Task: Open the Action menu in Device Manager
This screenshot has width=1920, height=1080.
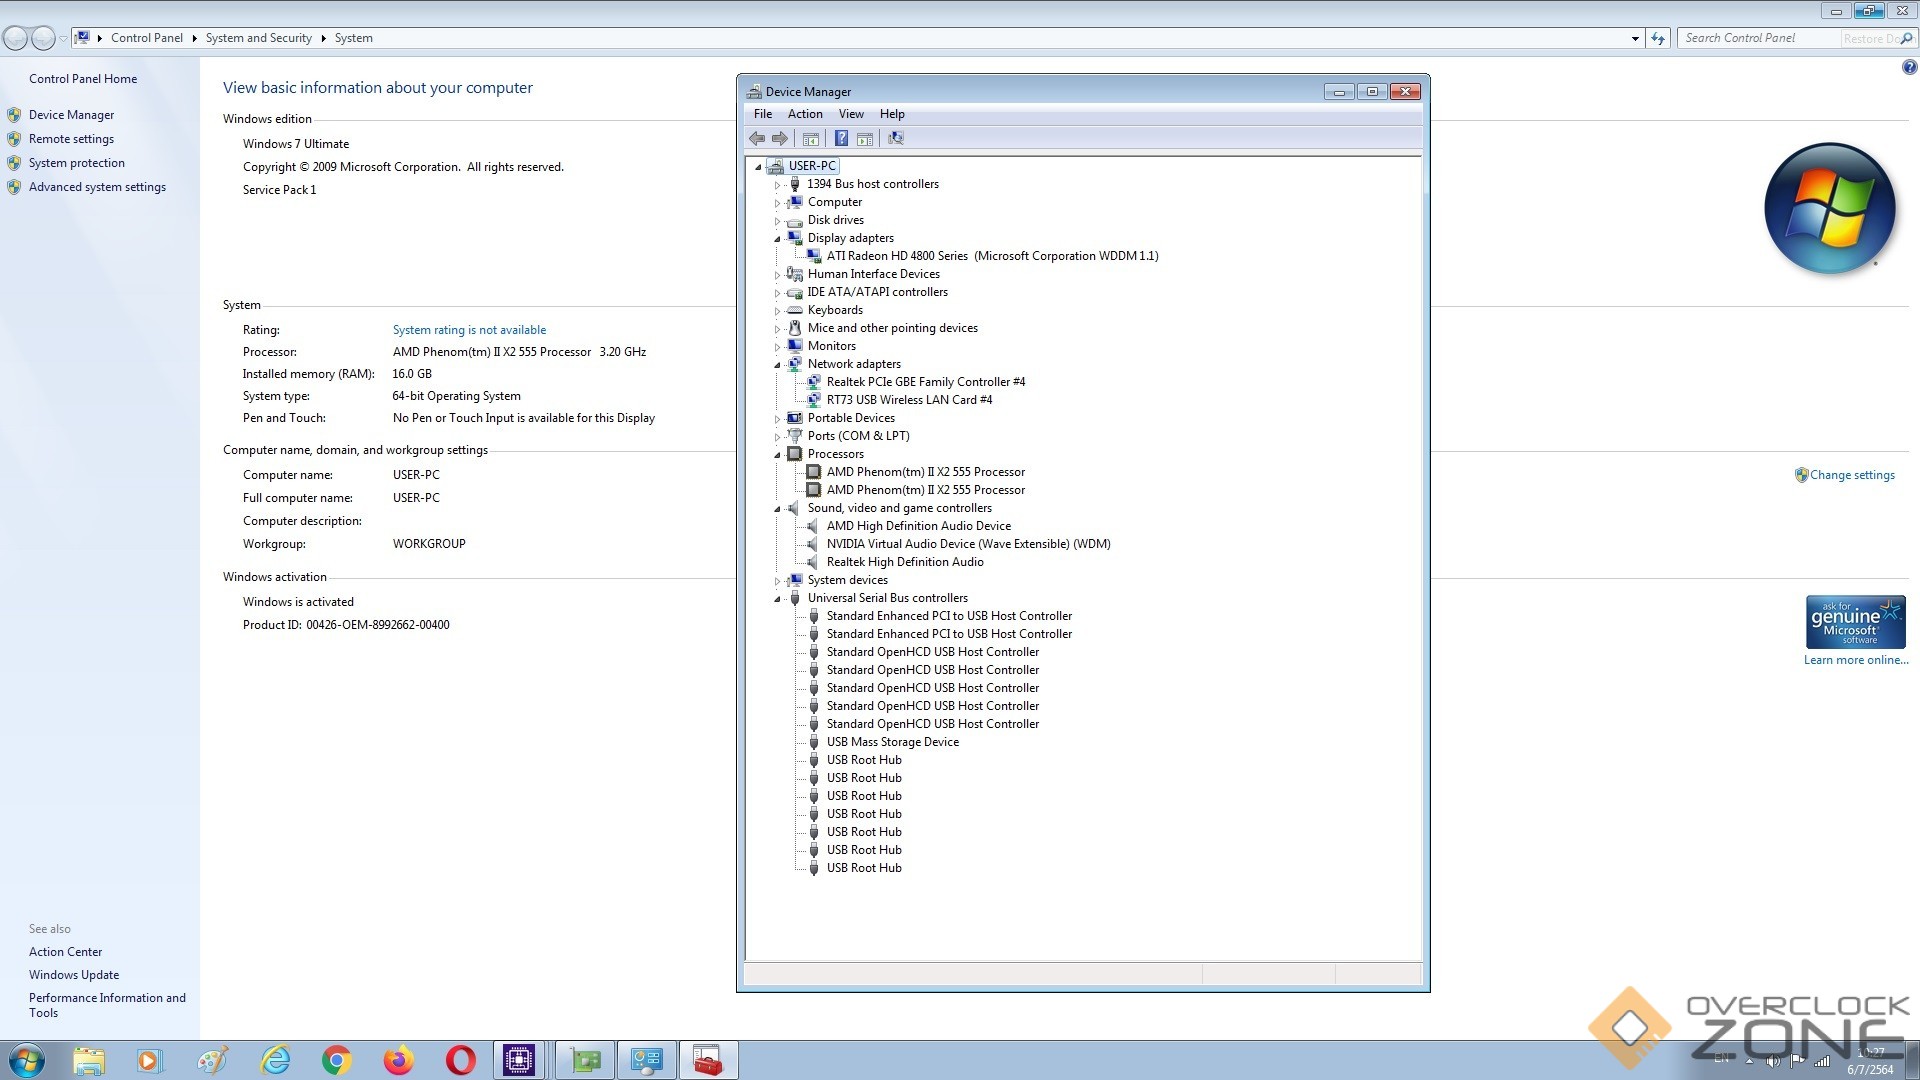Action: (804, 114)
